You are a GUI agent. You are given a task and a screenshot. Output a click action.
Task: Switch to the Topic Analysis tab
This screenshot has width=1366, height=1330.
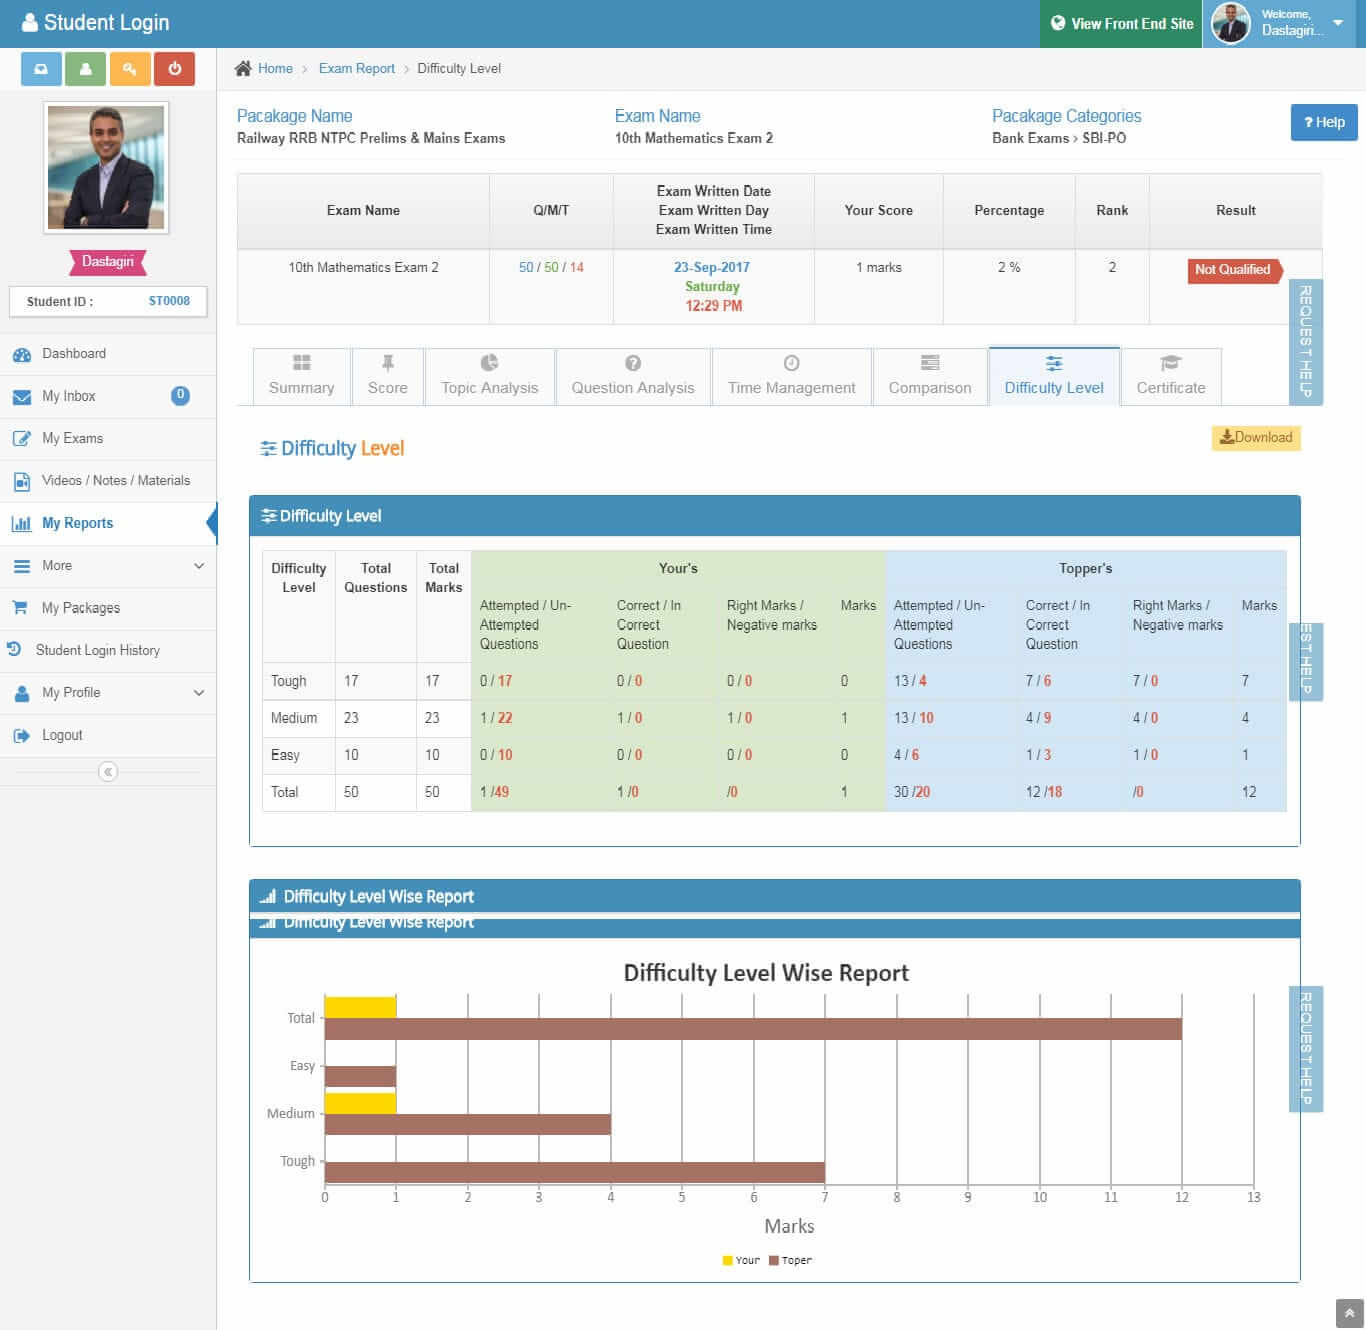tap(489, 376)
